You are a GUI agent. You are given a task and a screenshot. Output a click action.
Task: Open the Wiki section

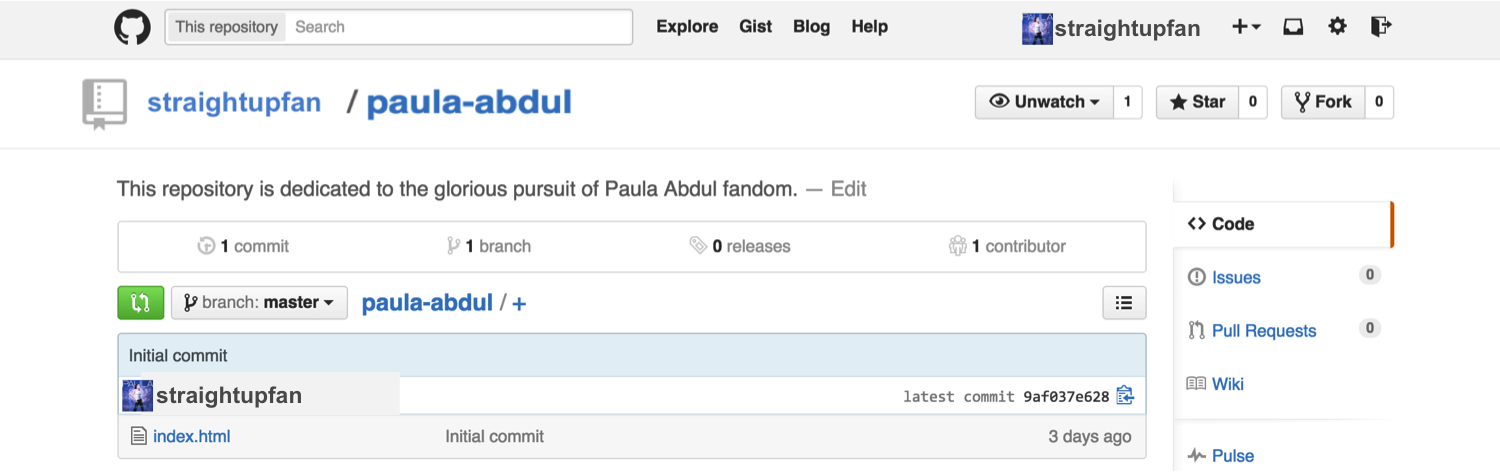(1228, 384)
